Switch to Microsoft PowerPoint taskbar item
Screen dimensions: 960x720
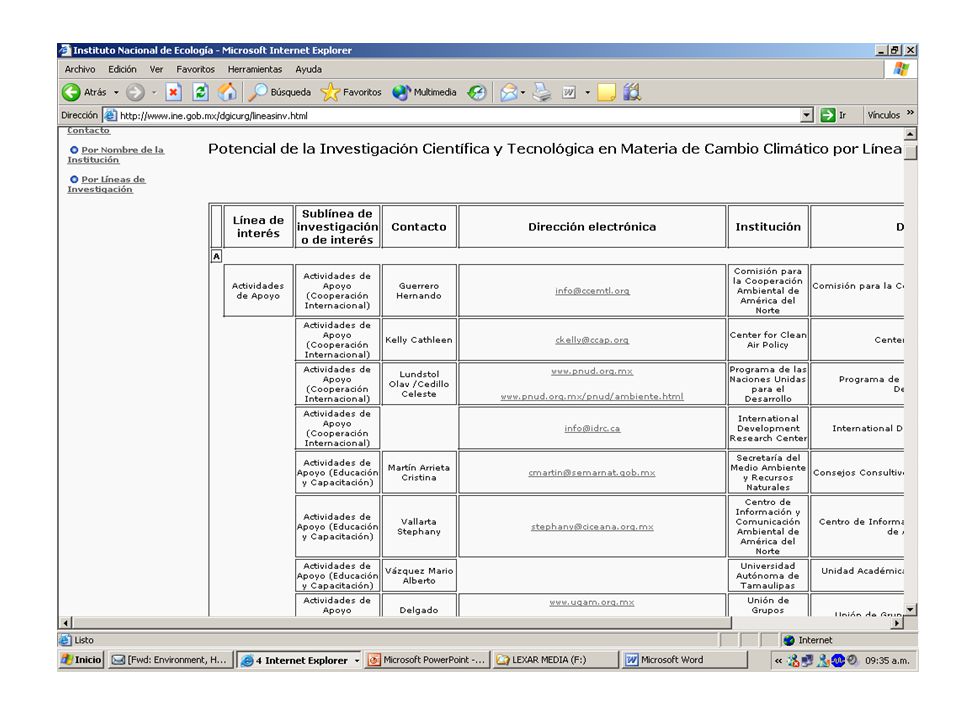427,659
